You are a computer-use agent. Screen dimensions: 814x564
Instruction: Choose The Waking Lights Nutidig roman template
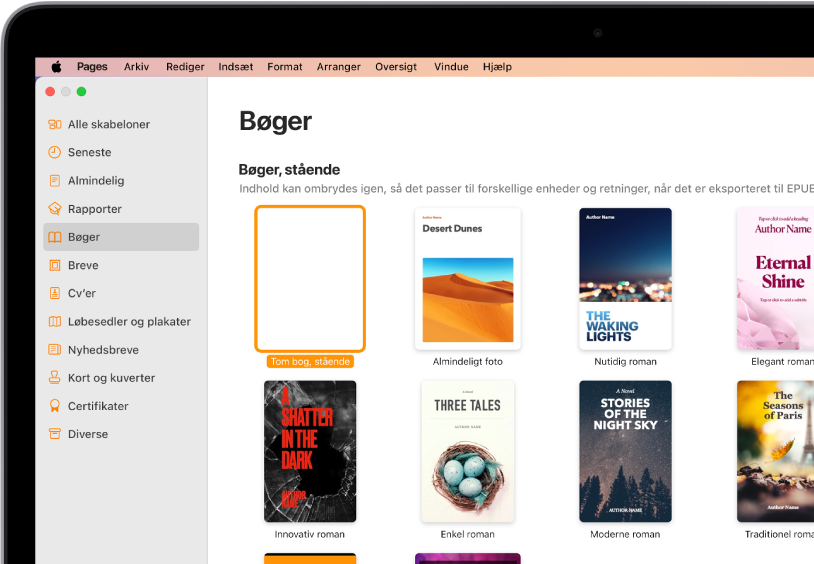pos(626,279)
